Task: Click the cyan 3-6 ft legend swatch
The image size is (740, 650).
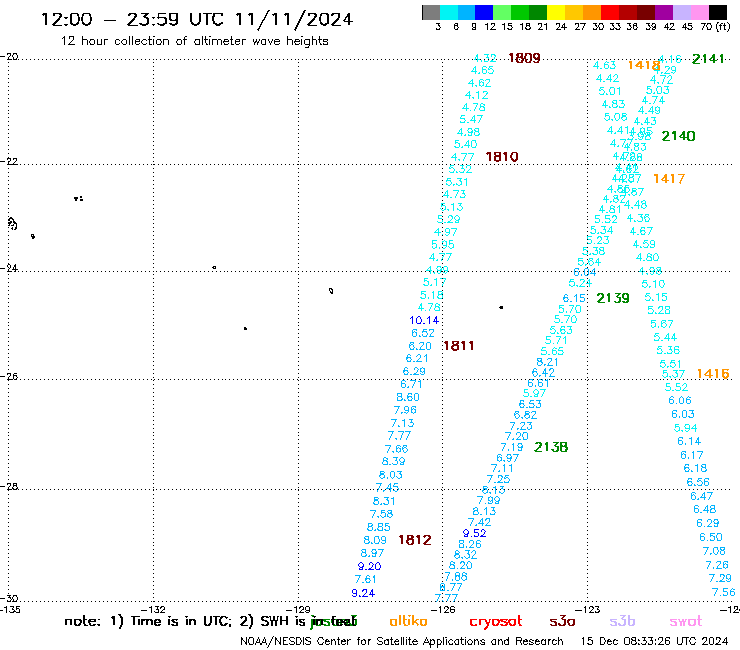Action: click(449, 12)
